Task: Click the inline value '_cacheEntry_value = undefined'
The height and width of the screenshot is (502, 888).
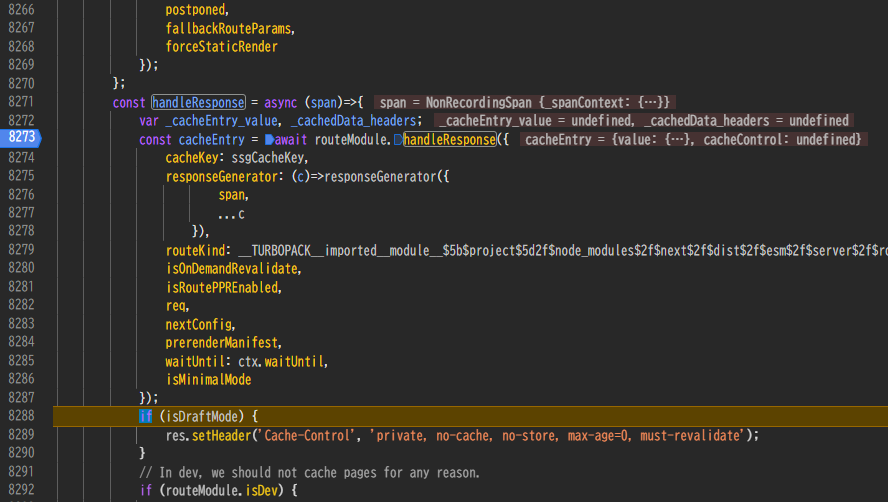Action: [x=535, y=121]
